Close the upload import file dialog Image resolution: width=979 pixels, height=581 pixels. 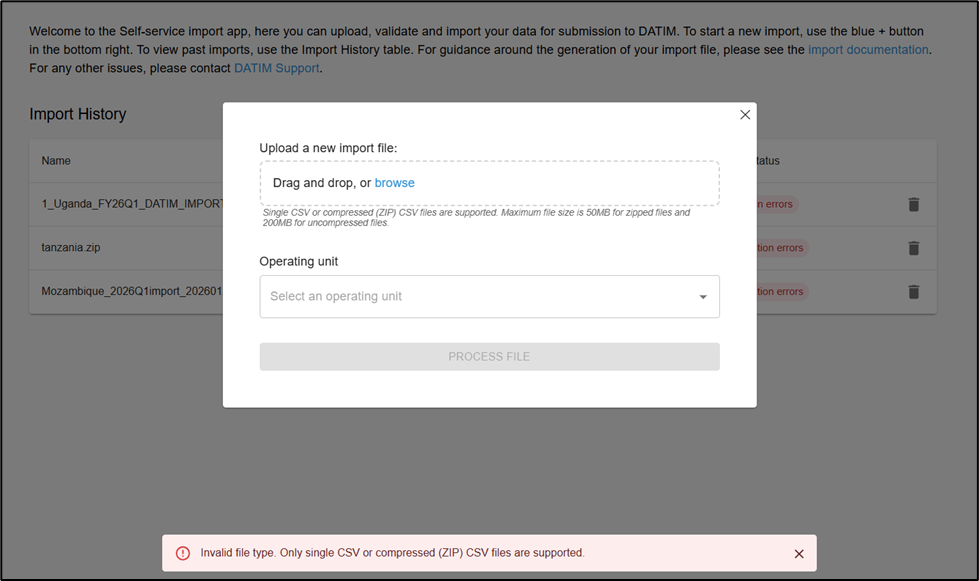click(745, 115)
